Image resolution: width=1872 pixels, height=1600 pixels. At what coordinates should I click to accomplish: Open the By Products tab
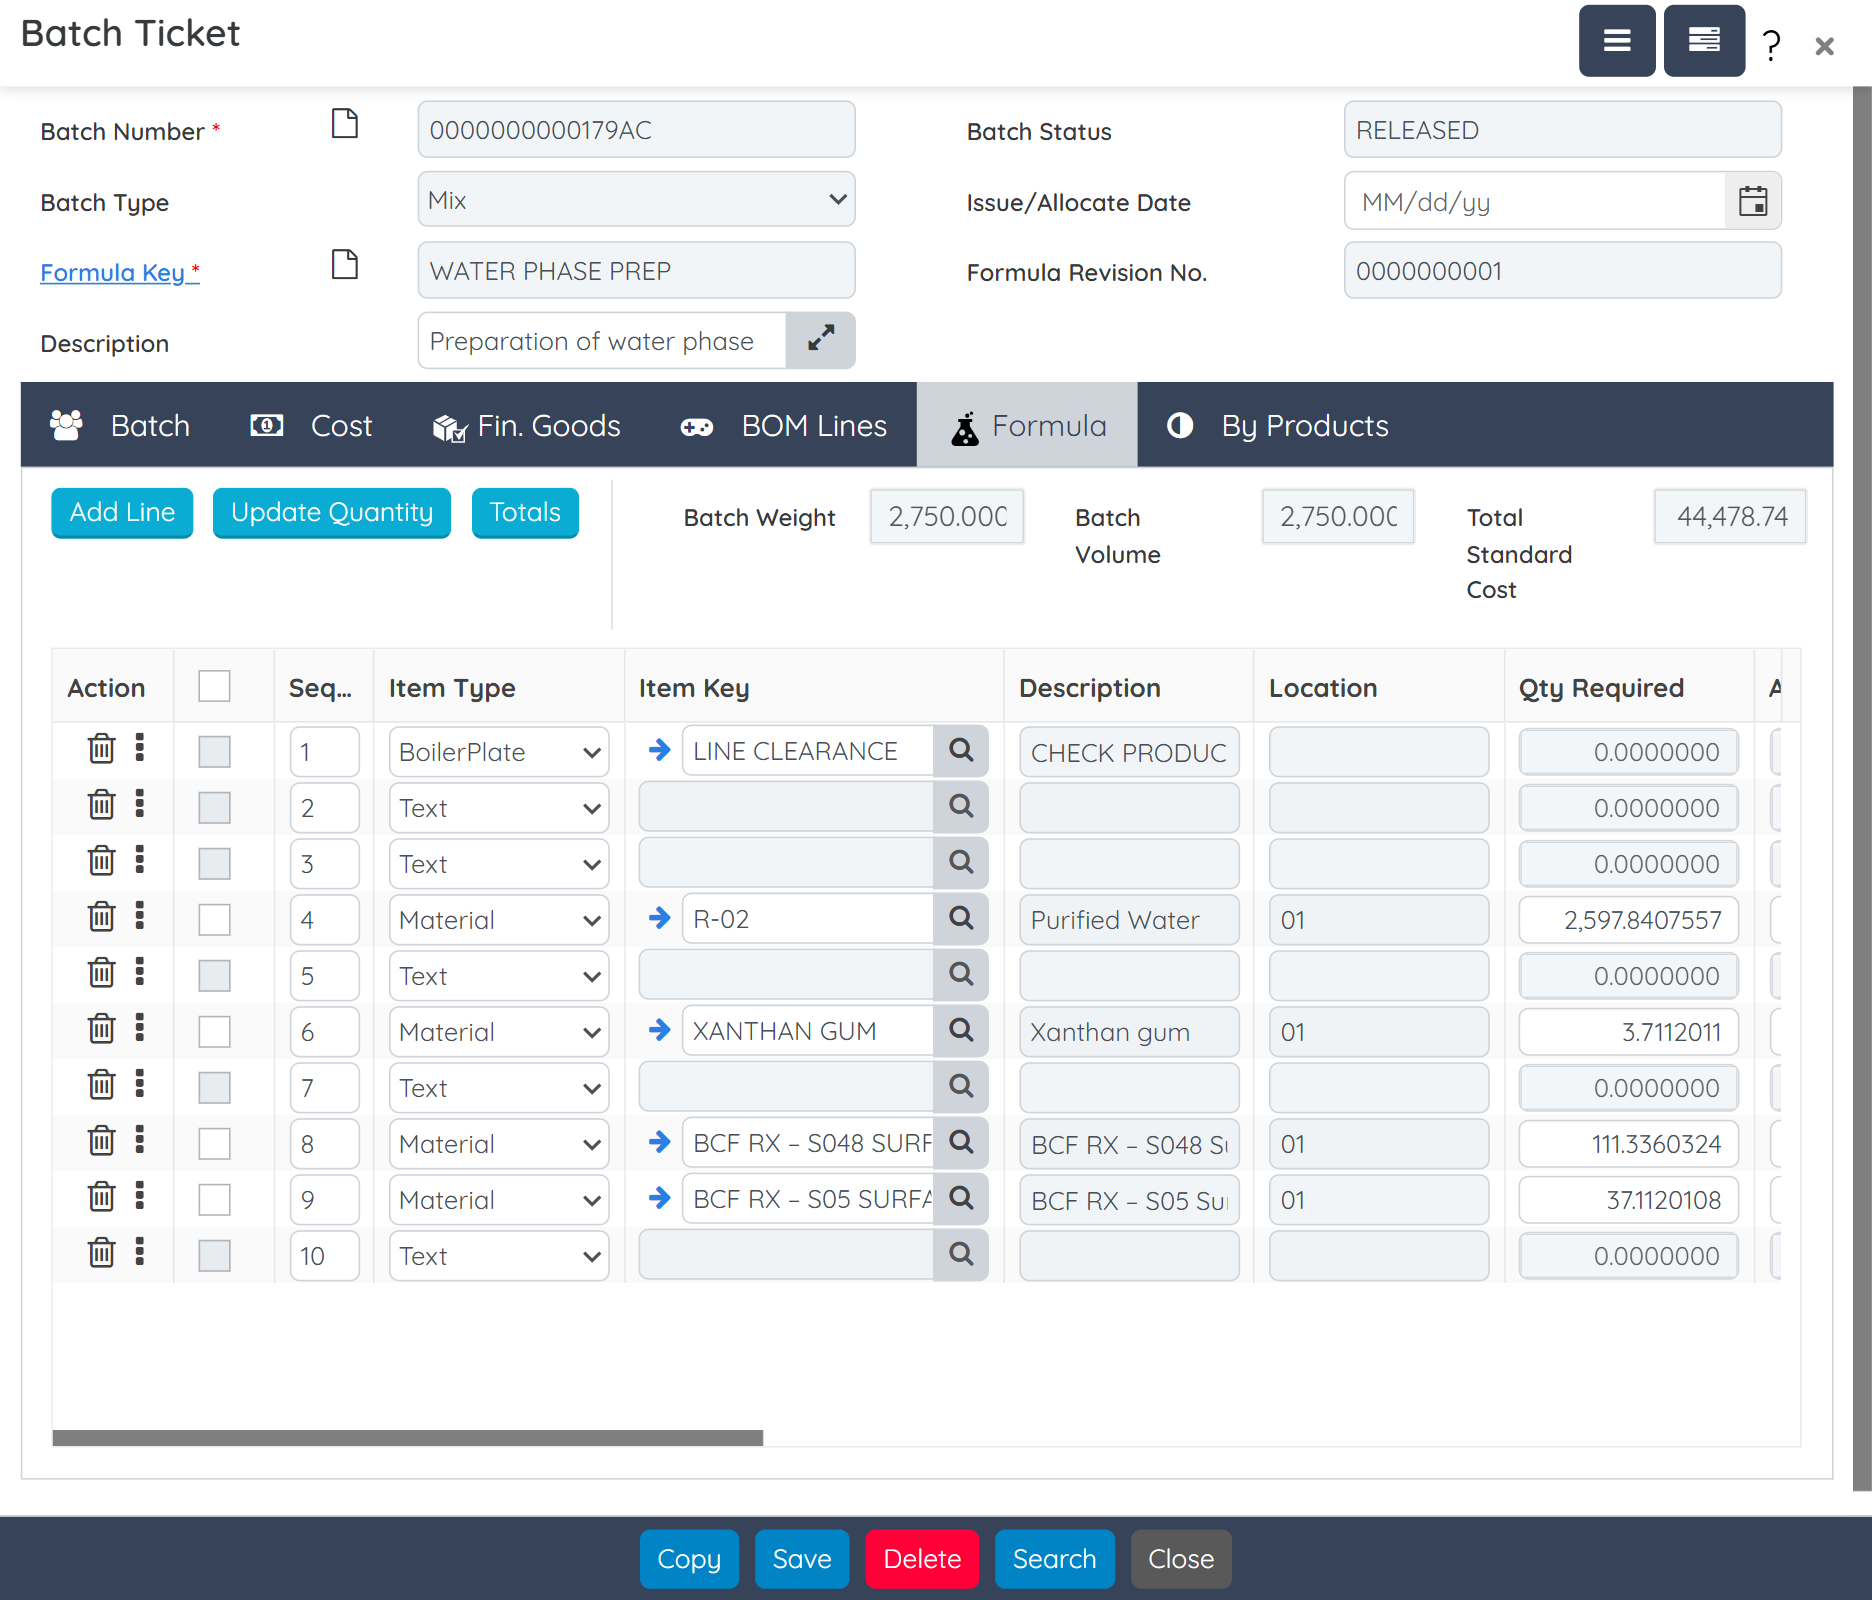[x=1277, y=426]
